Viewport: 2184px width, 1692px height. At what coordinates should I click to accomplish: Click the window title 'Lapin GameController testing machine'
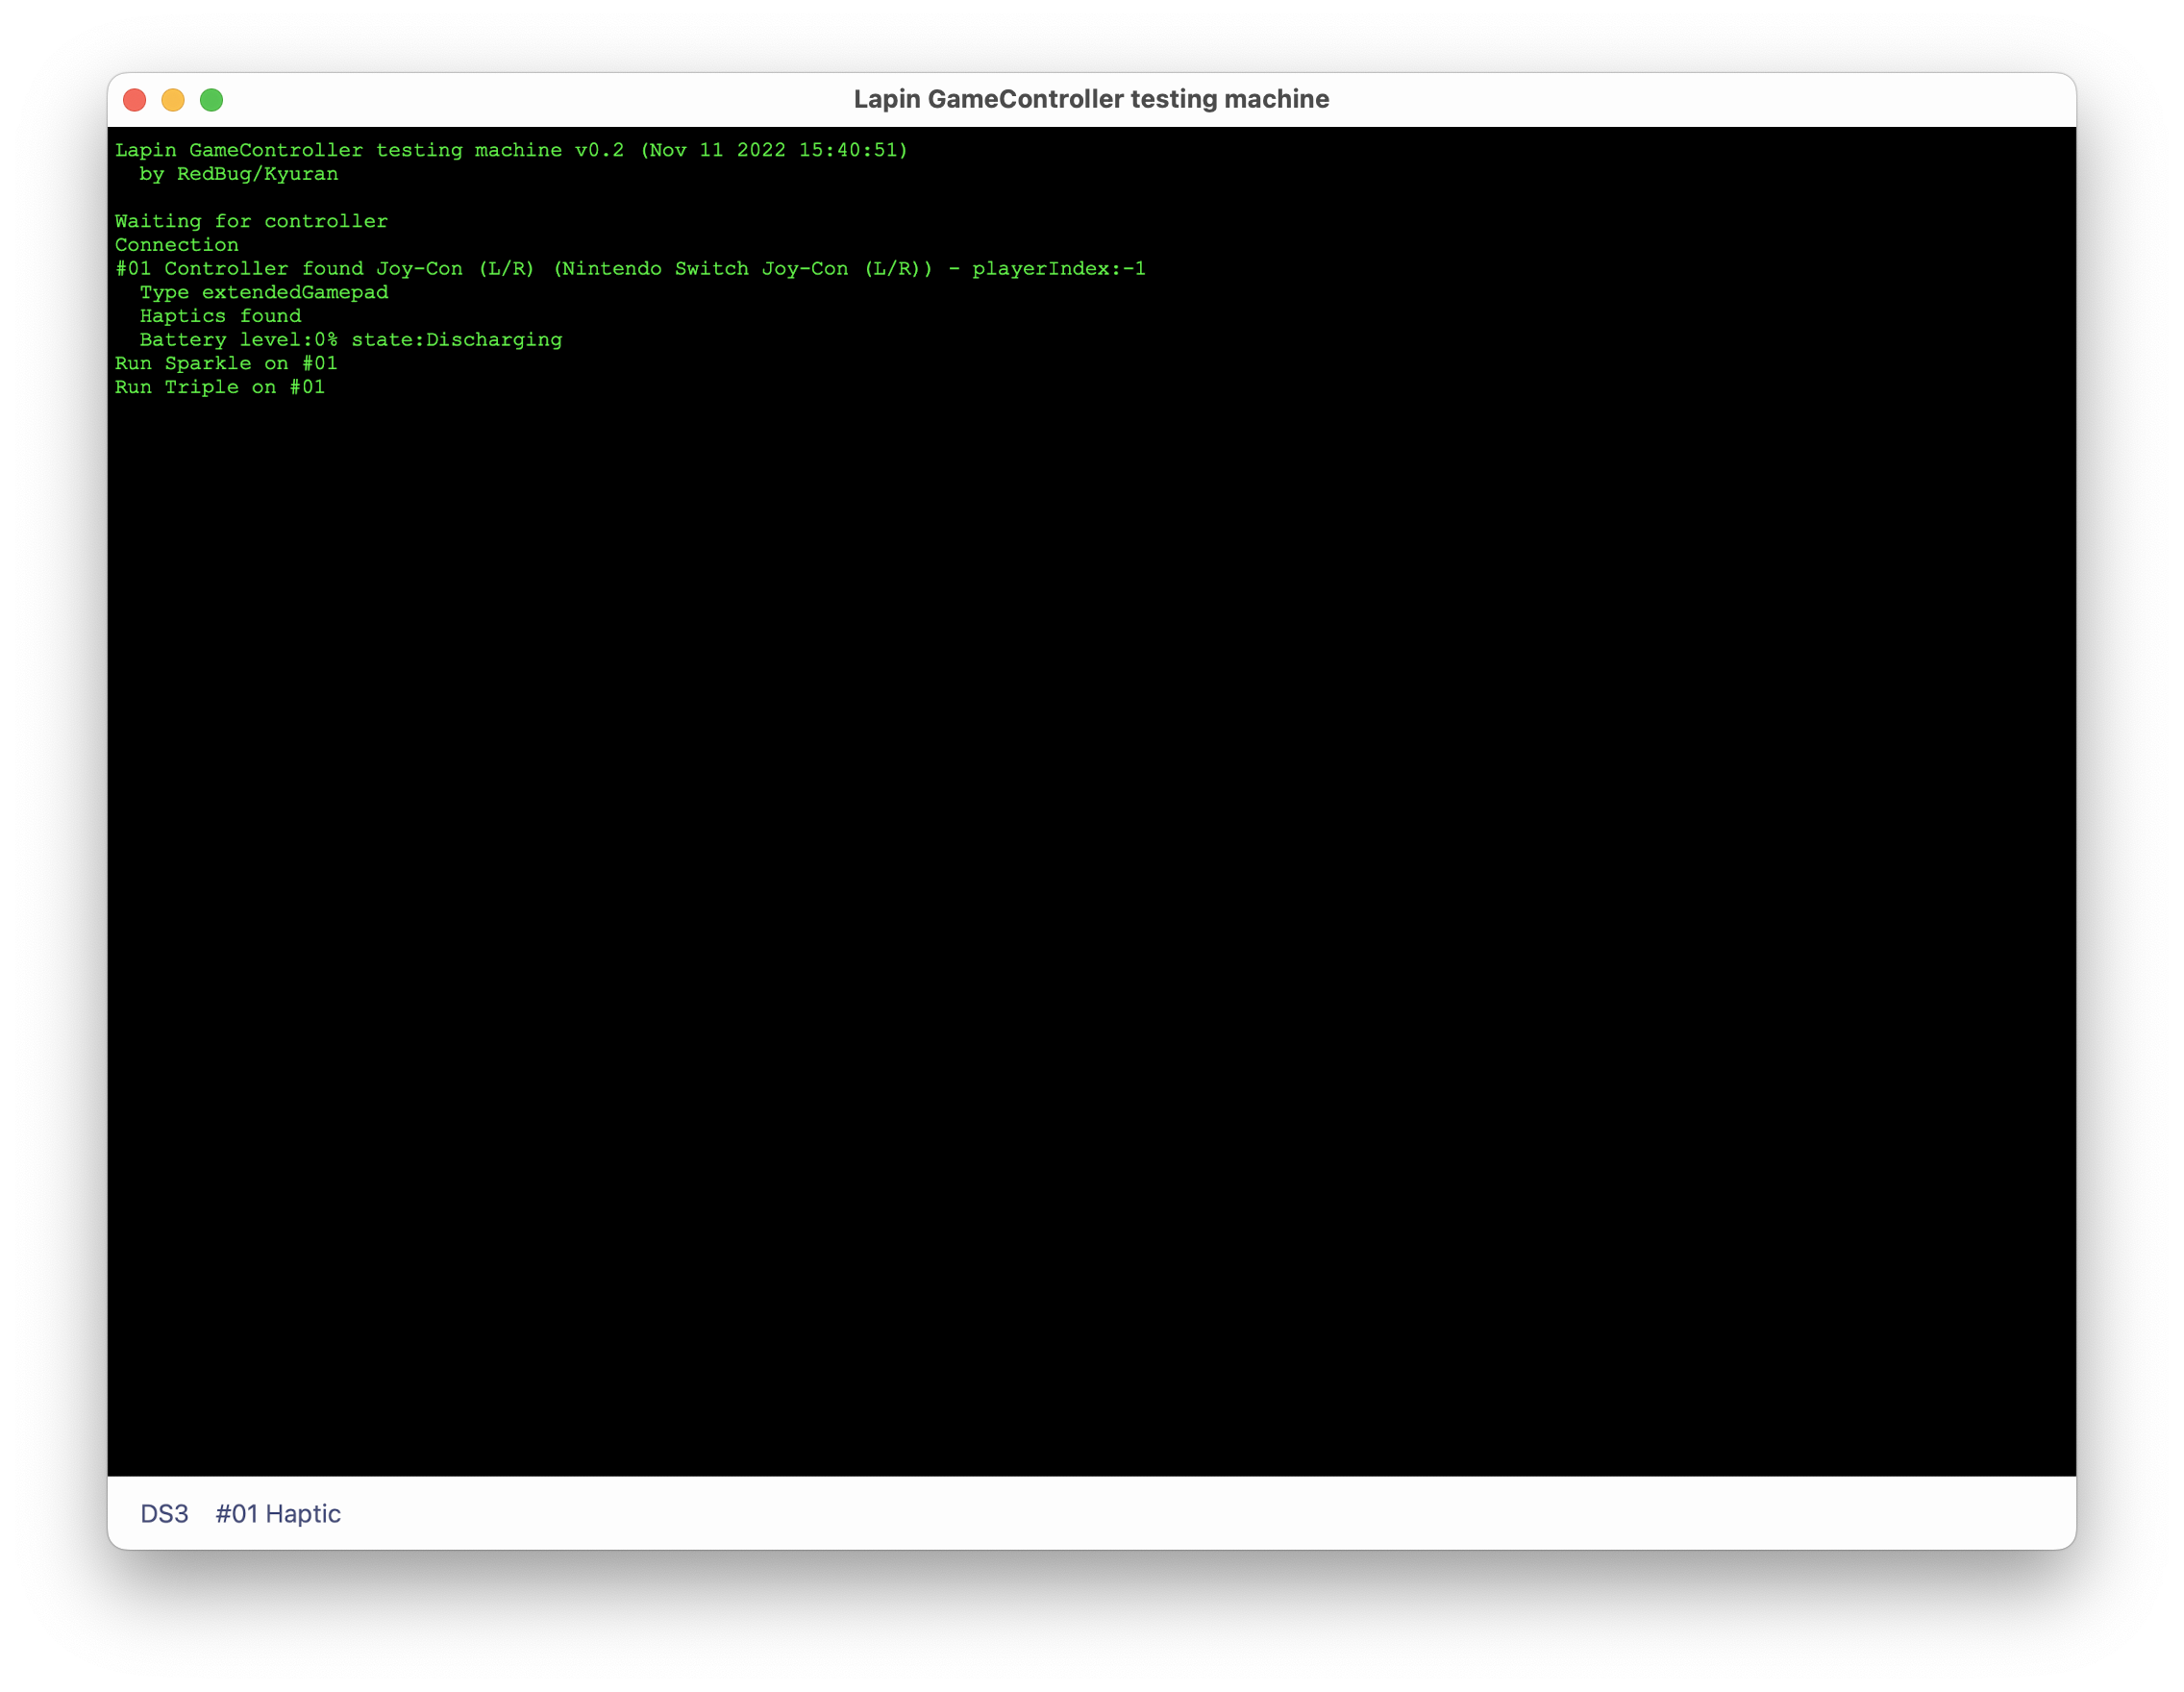click(x=1091, y=99)
